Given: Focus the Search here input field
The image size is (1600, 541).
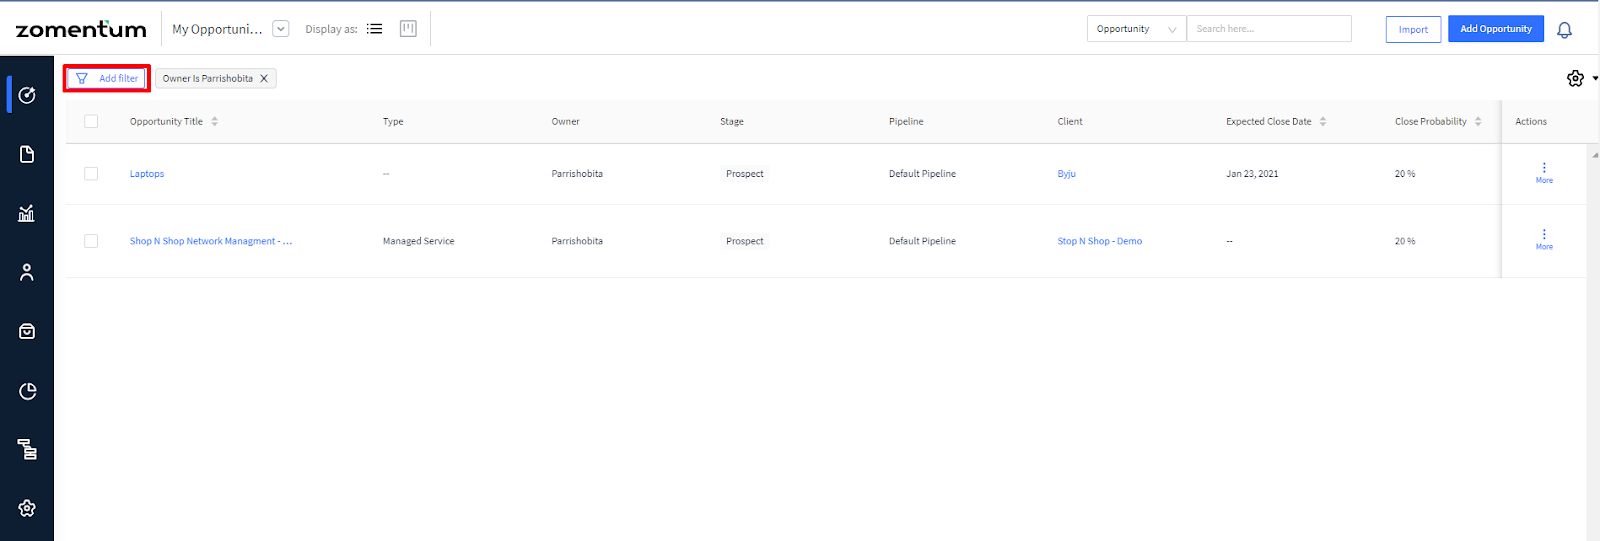Looking at the screenshot, I should pyautogui.click(x=1269, y=29).
